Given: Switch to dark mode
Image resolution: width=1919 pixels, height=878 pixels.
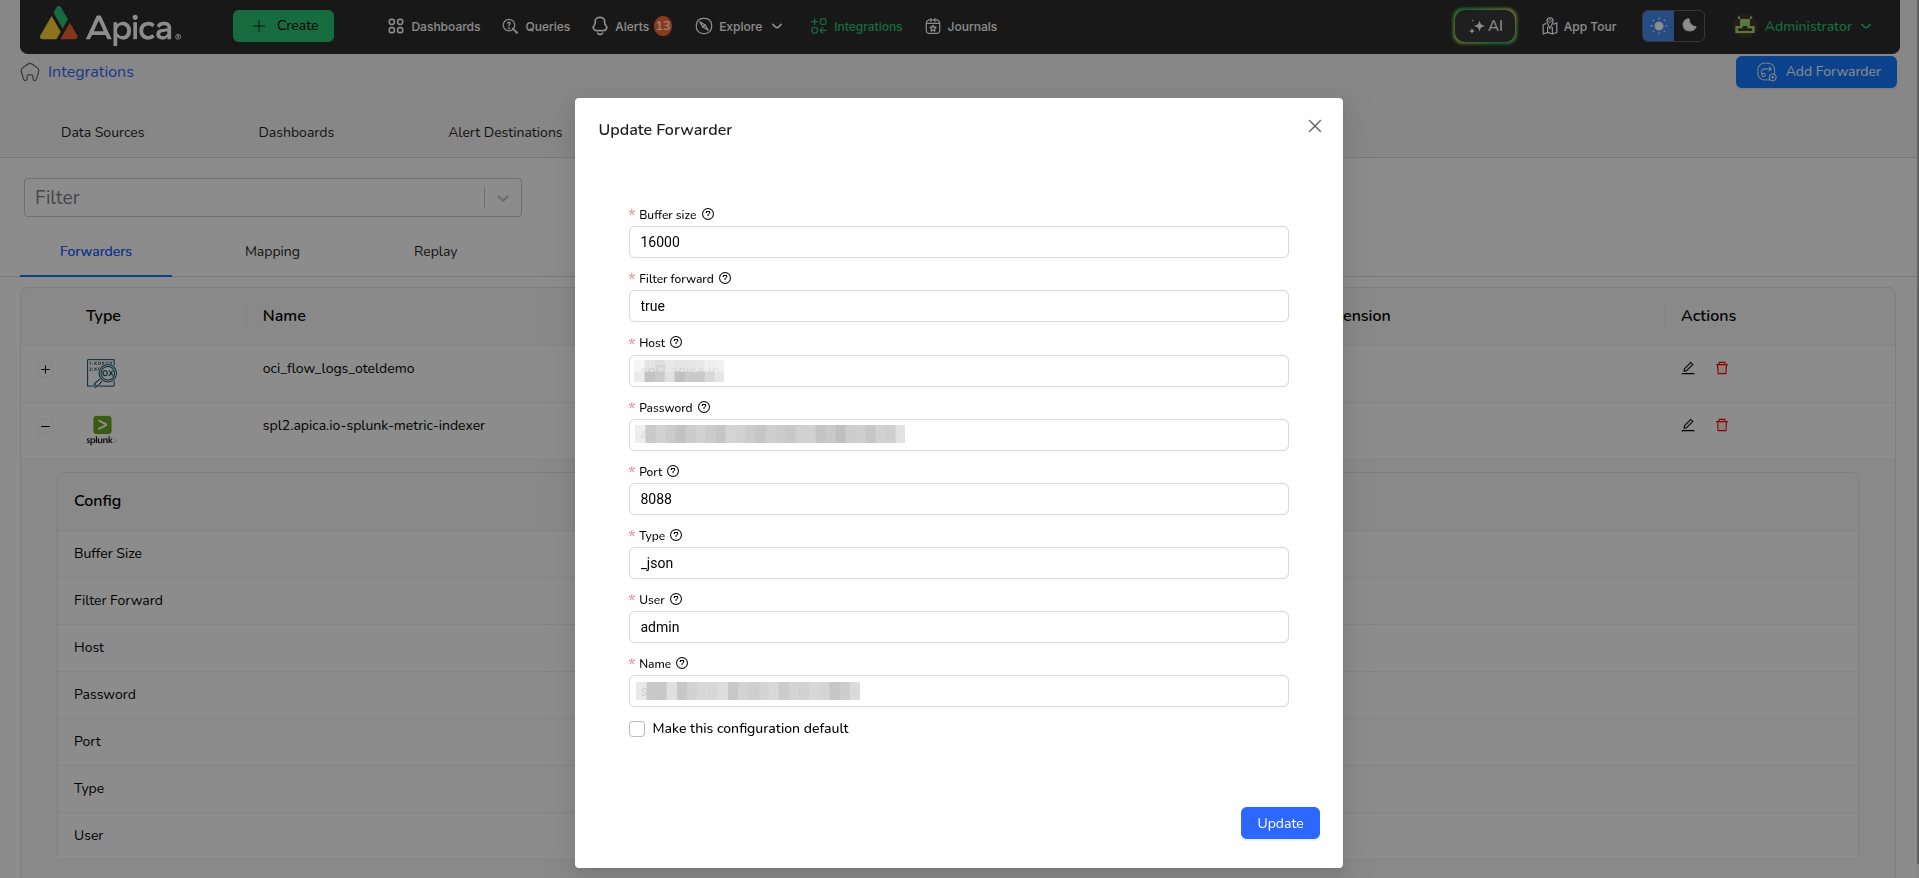Looking at the screenshot, I should [1689, 26].
